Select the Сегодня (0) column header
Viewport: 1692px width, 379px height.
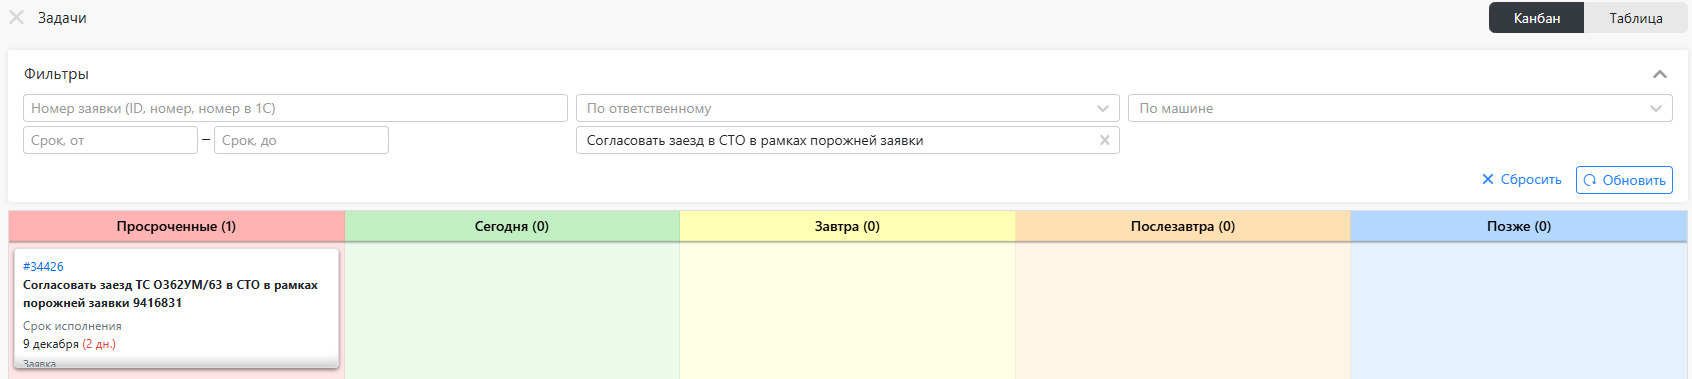pyautogui.click(x=512, y=226)
